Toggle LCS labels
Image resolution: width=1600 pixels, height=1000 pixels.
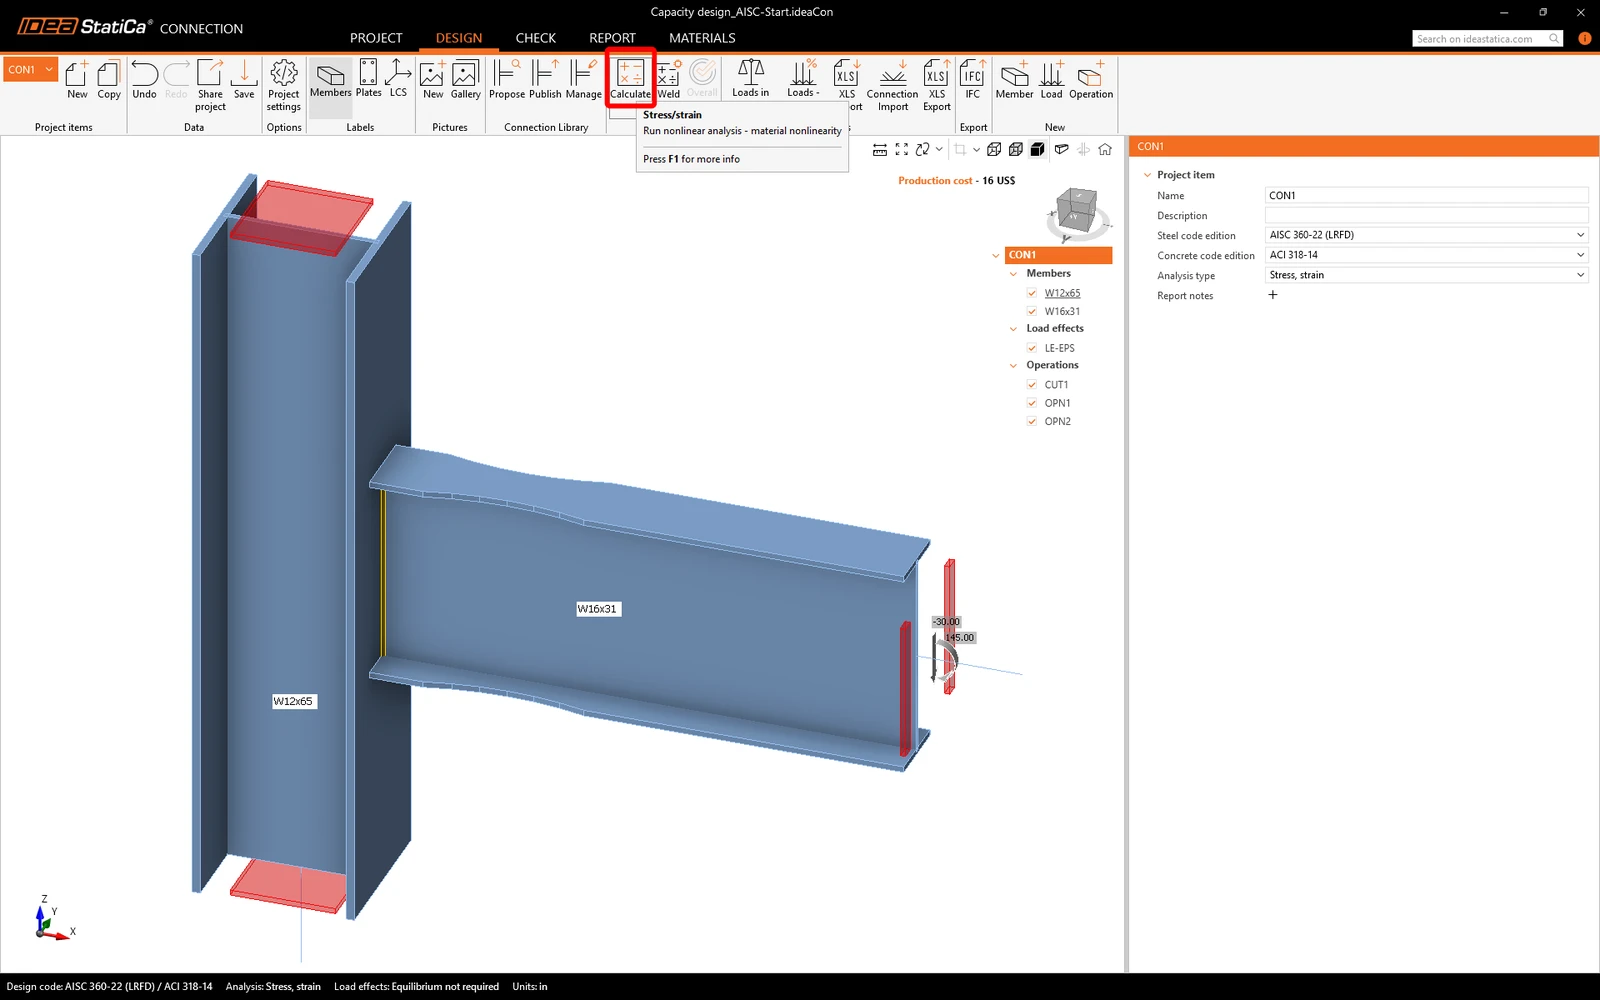[x=398, y=79]
